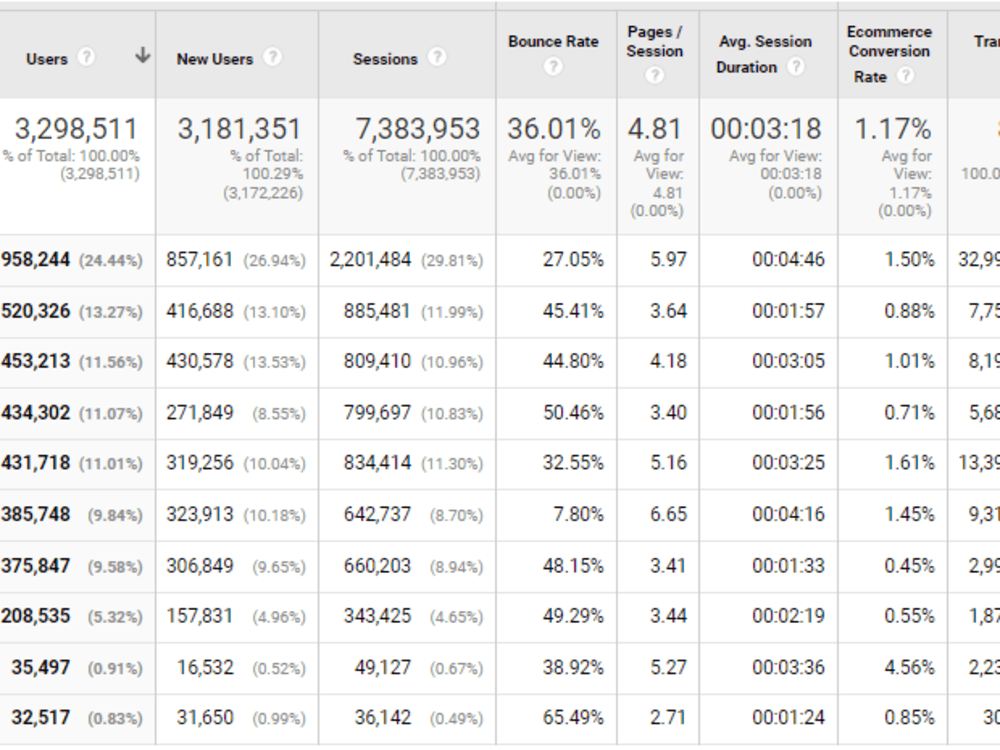Screen dimensions: 1000x750
Task: Click the new users cell 416,688
Action: tap(200, 311)
